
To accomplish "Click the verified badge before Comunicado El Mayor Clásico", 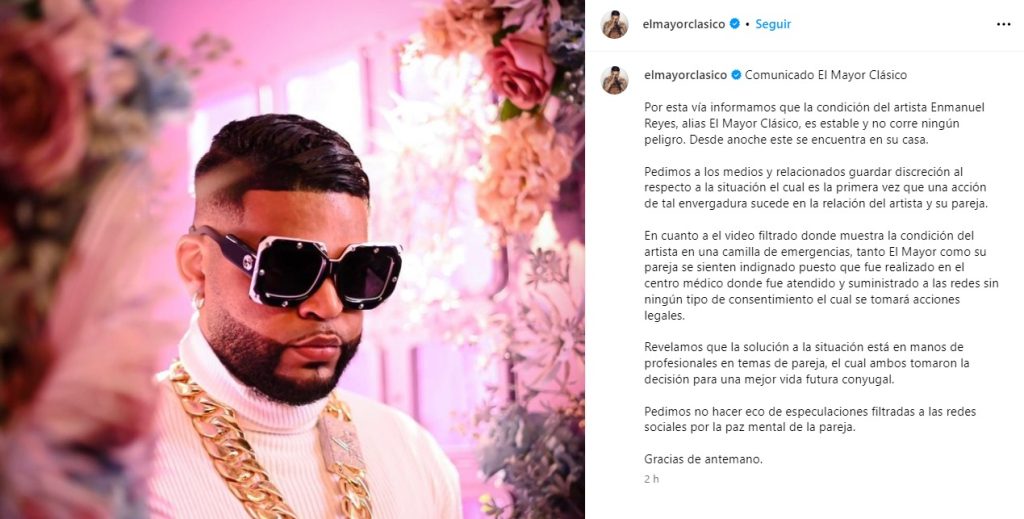I will [x=736, y=75].
